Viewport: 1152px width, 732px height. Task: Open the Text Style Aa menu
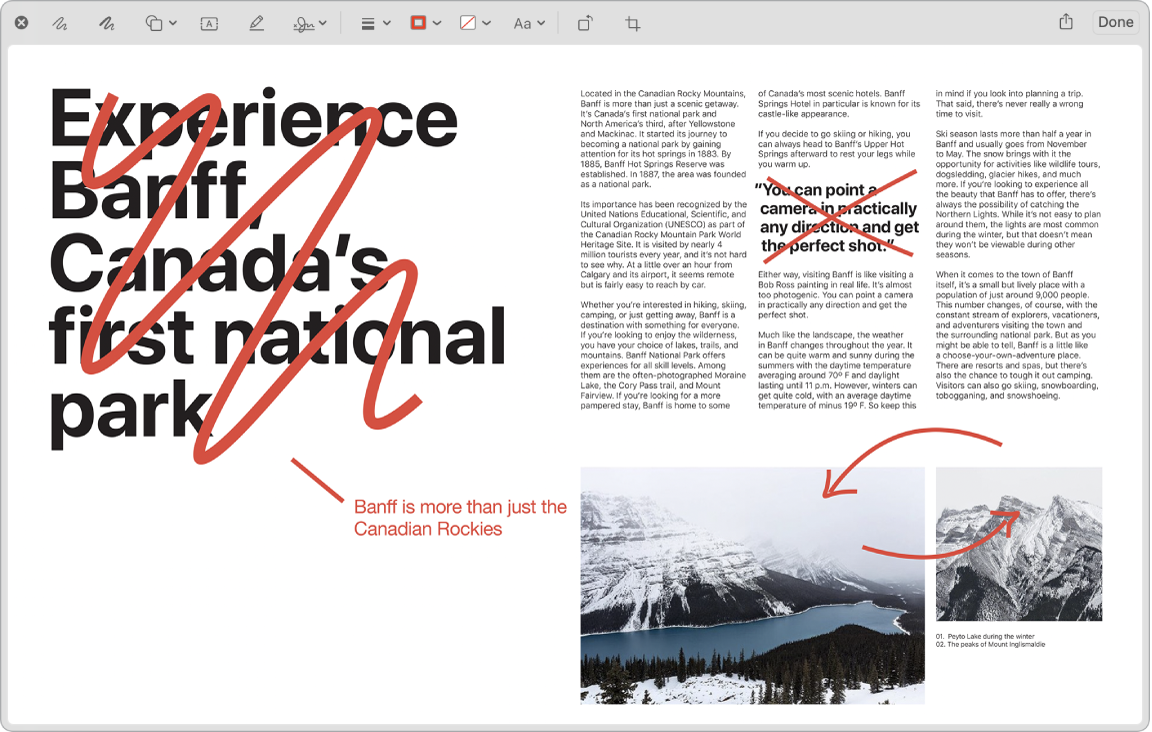528,22
